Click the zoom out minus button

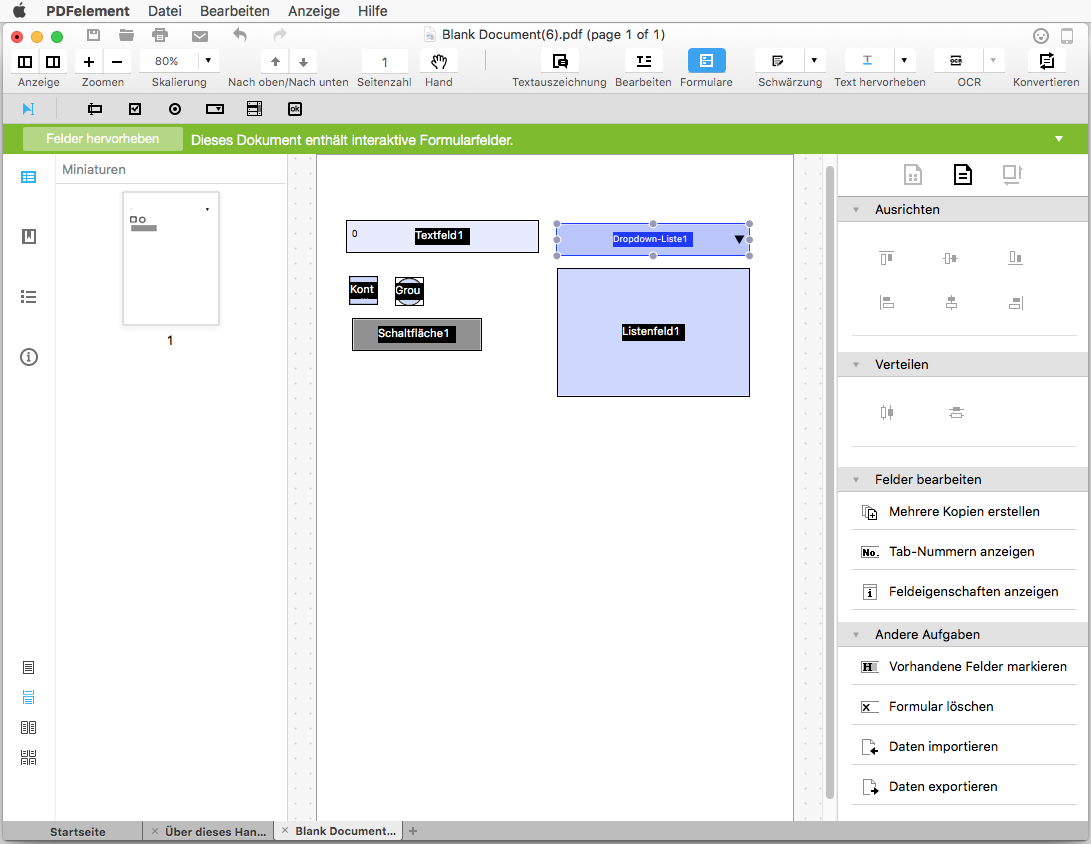click(x=117, y=62)
